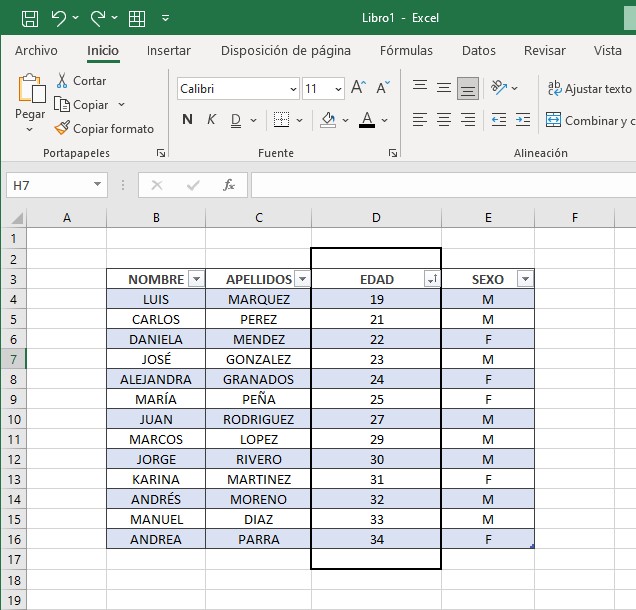Open the Vista tab

click(x=608, y=51)
